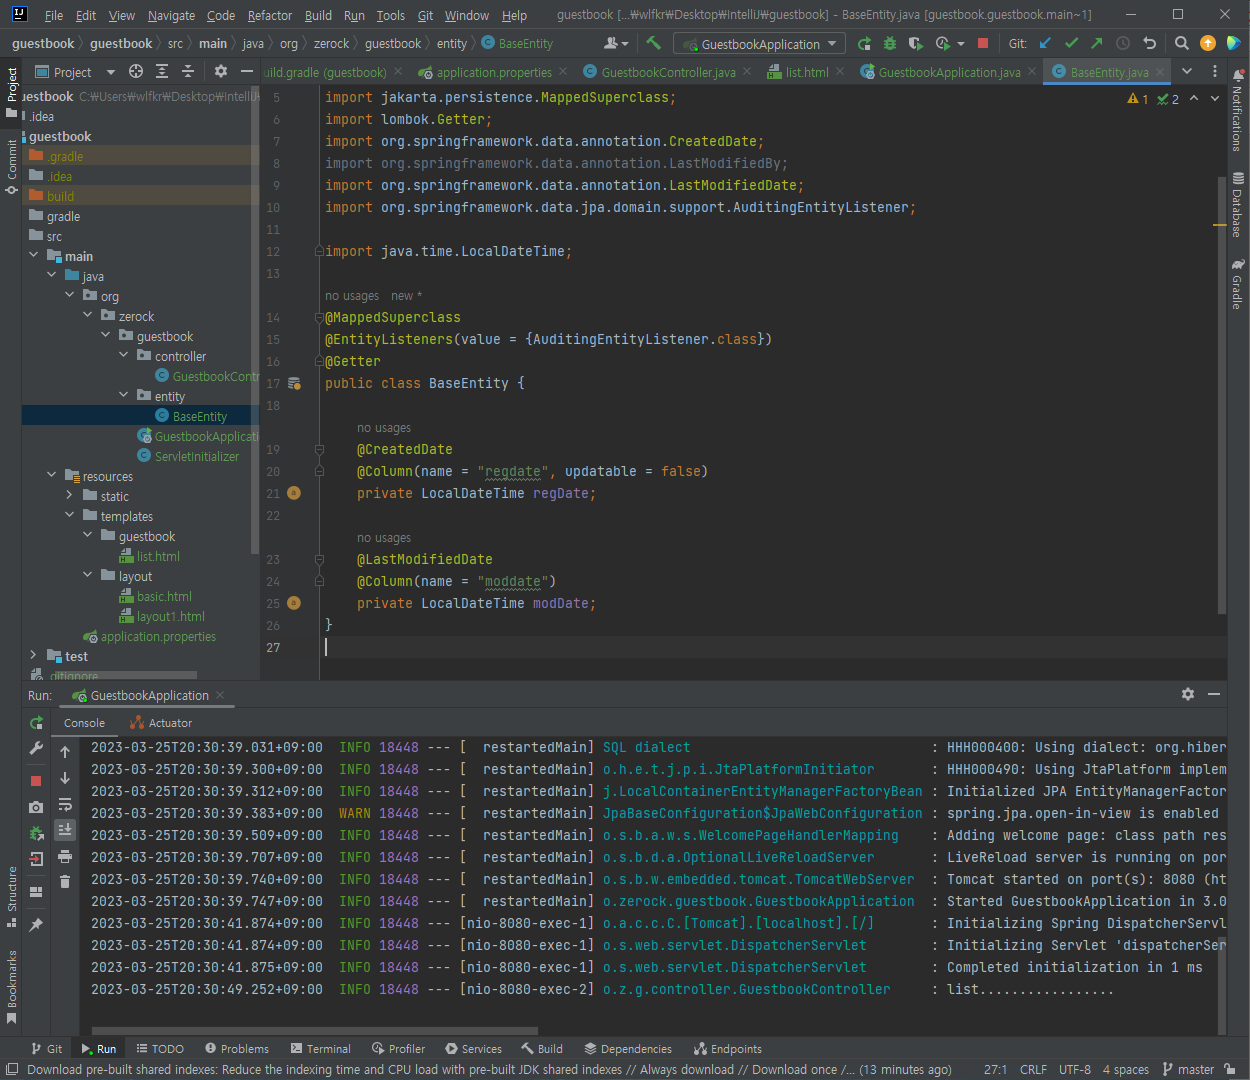
Task: Clear console output with trash icon
Action: click(x=65, y=881)
